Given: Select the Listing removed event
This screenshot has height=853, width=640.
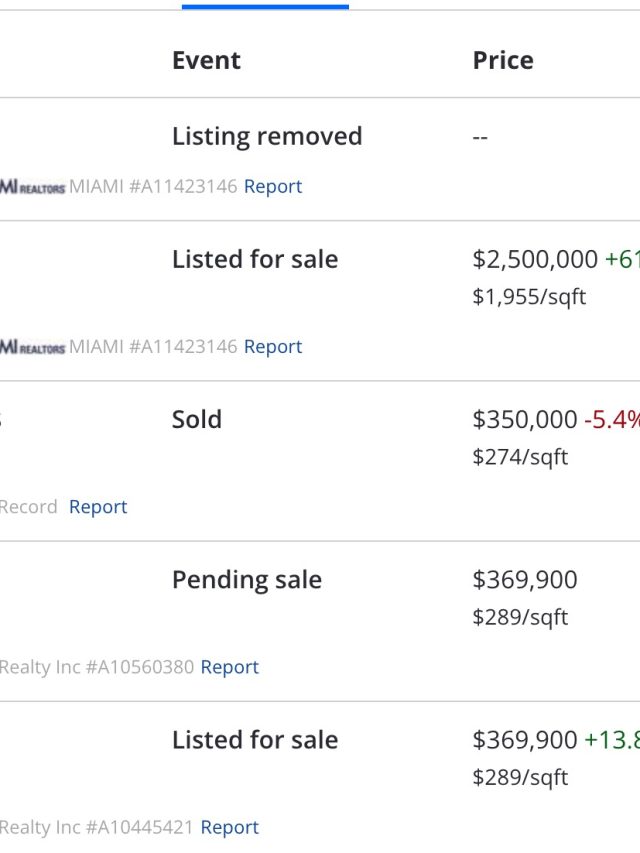Looking at the screenshot, I should click(x=267, y=136).
